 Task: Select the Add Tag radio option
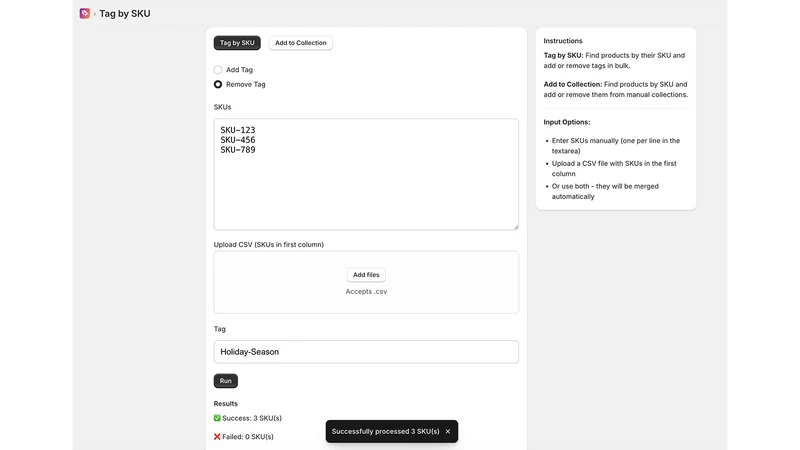[218, 69]
